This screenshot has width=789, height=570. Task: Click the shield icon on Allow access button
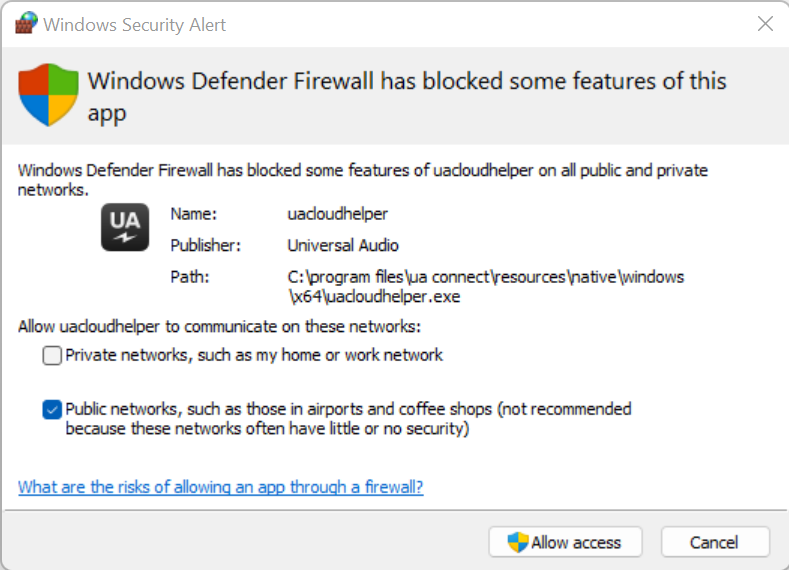(518, 542)
